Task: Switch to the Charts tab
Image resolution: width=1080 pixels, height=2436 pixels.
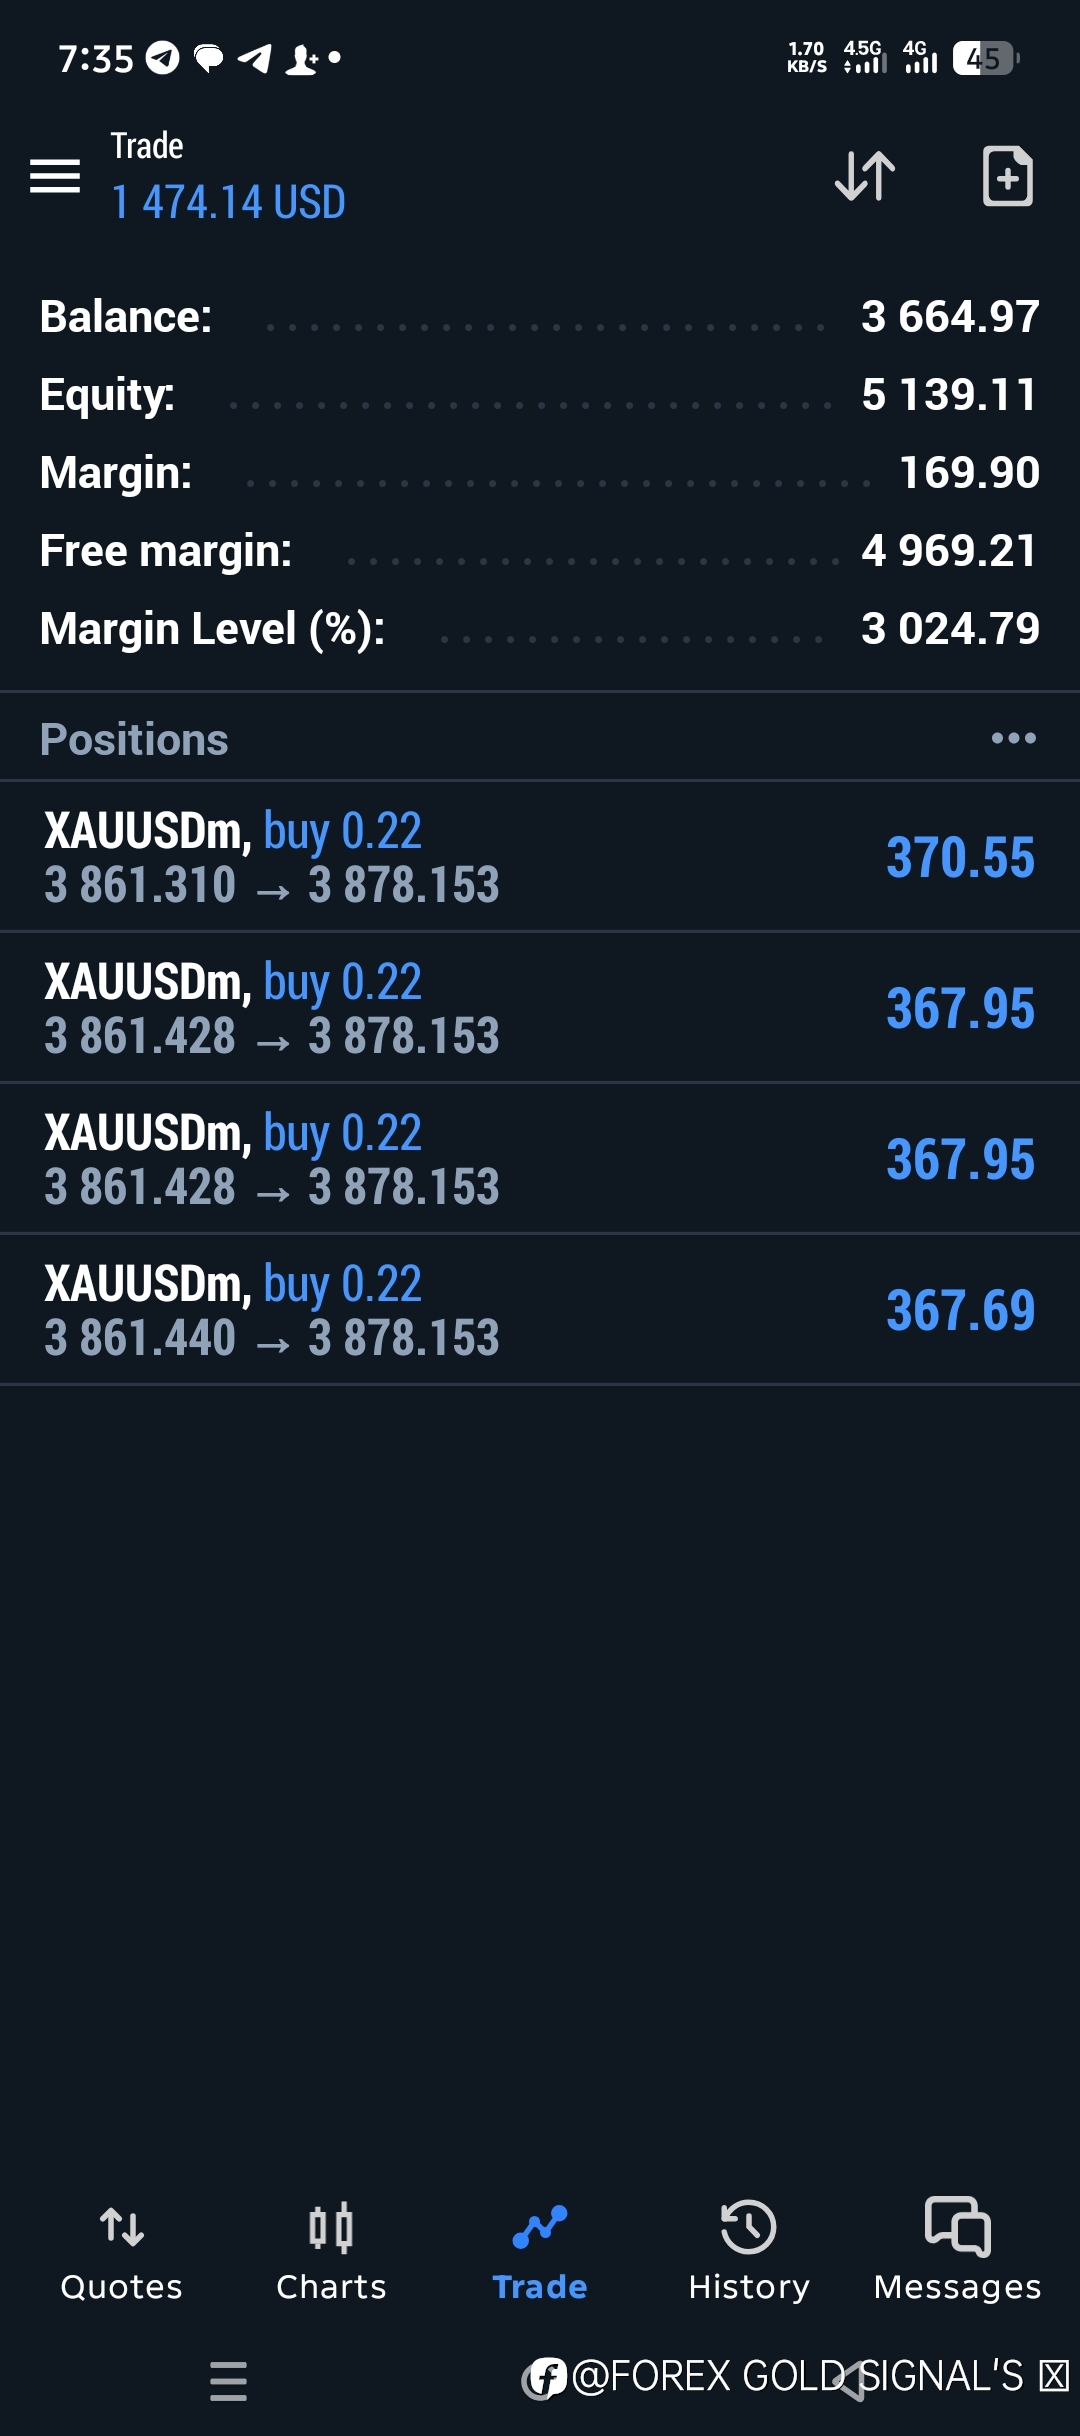Action: pyautogui.click(x=331, y=2250)
